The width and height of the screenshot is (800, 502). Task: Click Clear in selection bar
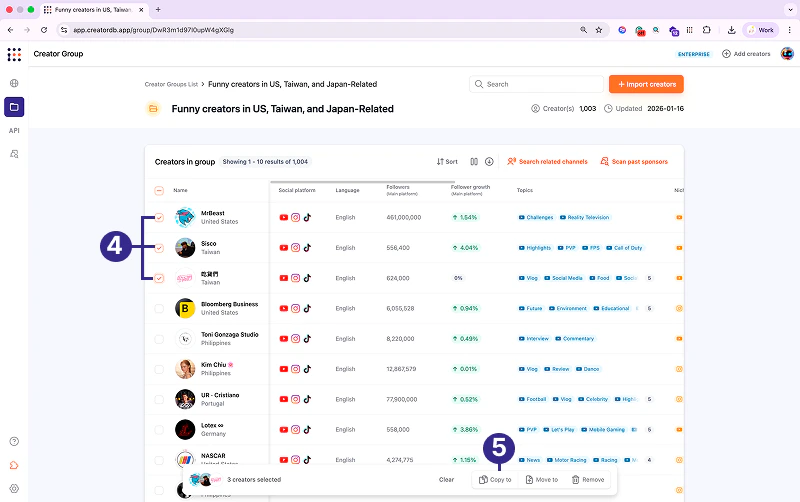pyautogui.click(x=446, y=480)
